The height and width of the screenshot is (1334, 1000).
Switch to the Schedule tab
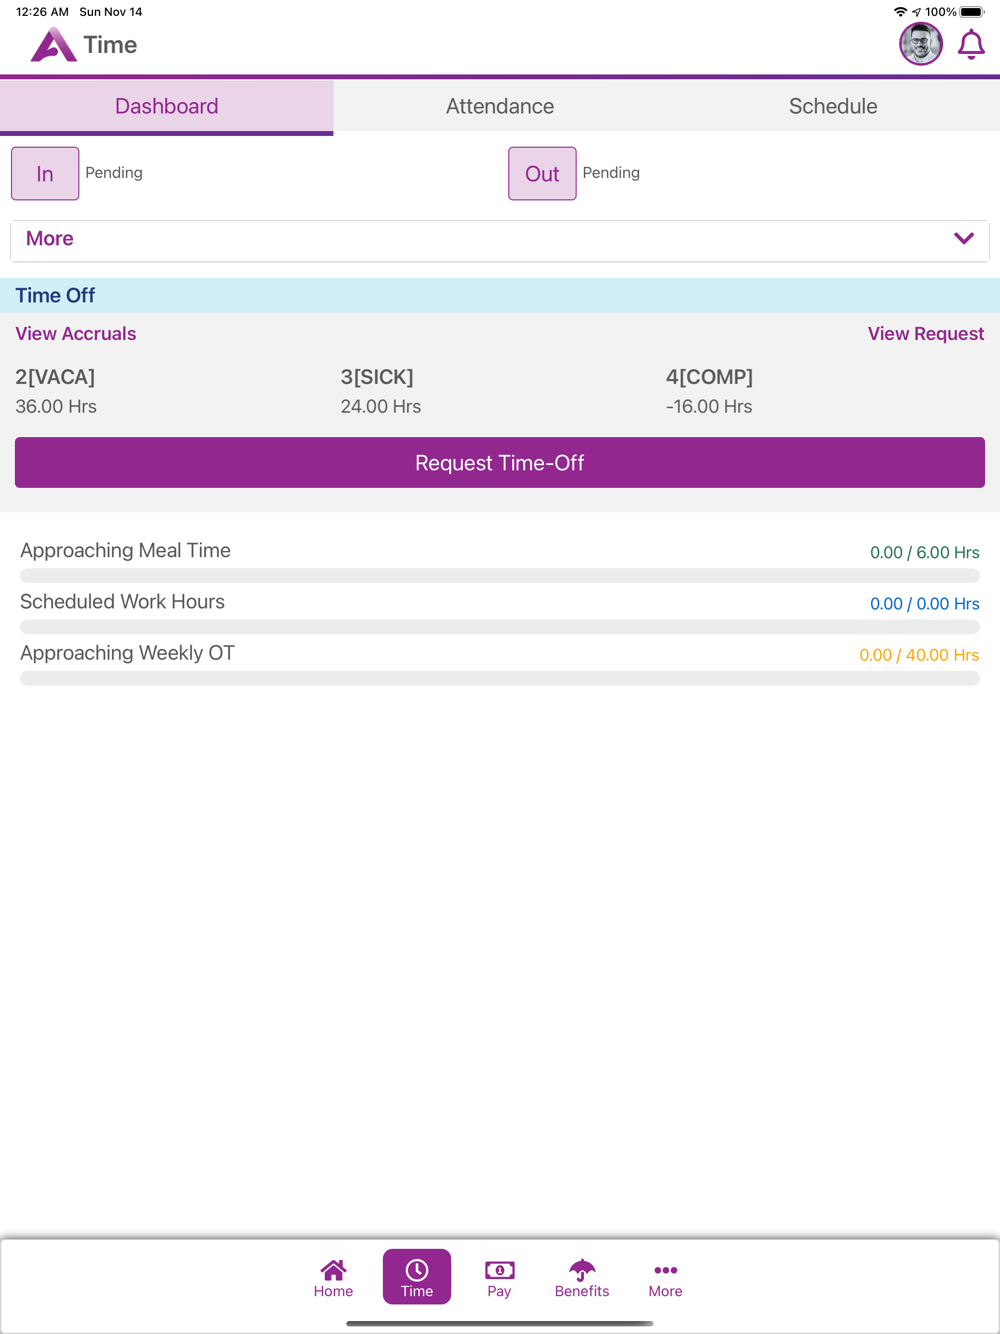pyautogui.click(x=833, y=106)
